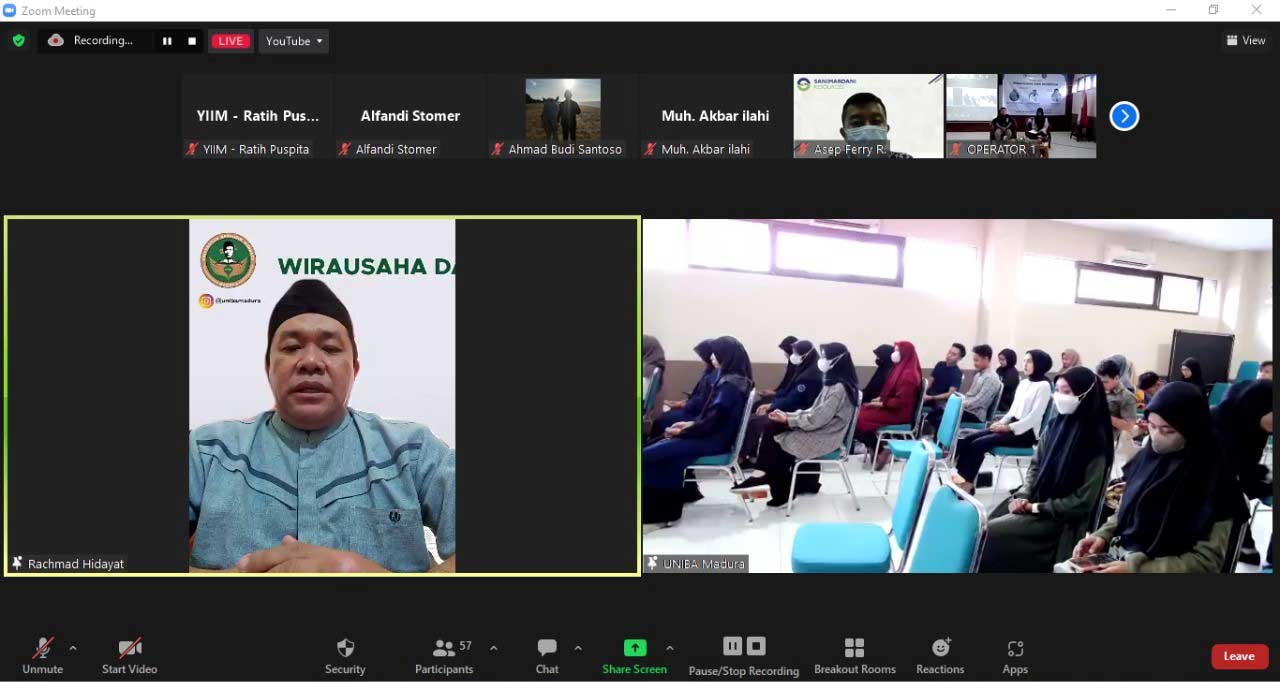This screenshot has width=1280, height=682.
Task: Pause the recording from the top bar
Action: (x=167, y=41)
